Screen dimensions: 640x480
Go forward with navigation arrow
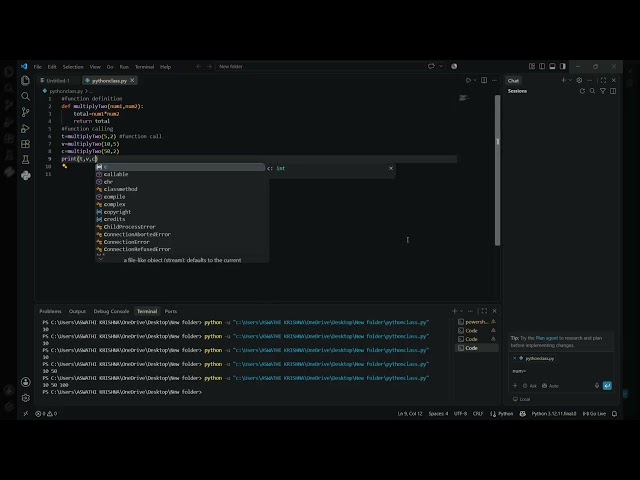209,67
